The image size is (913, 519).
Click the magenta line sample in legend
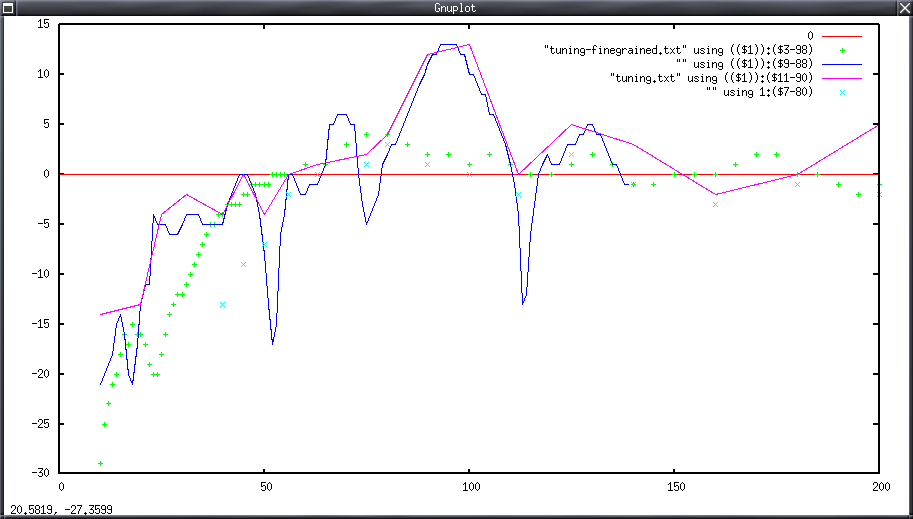point(842,78)
